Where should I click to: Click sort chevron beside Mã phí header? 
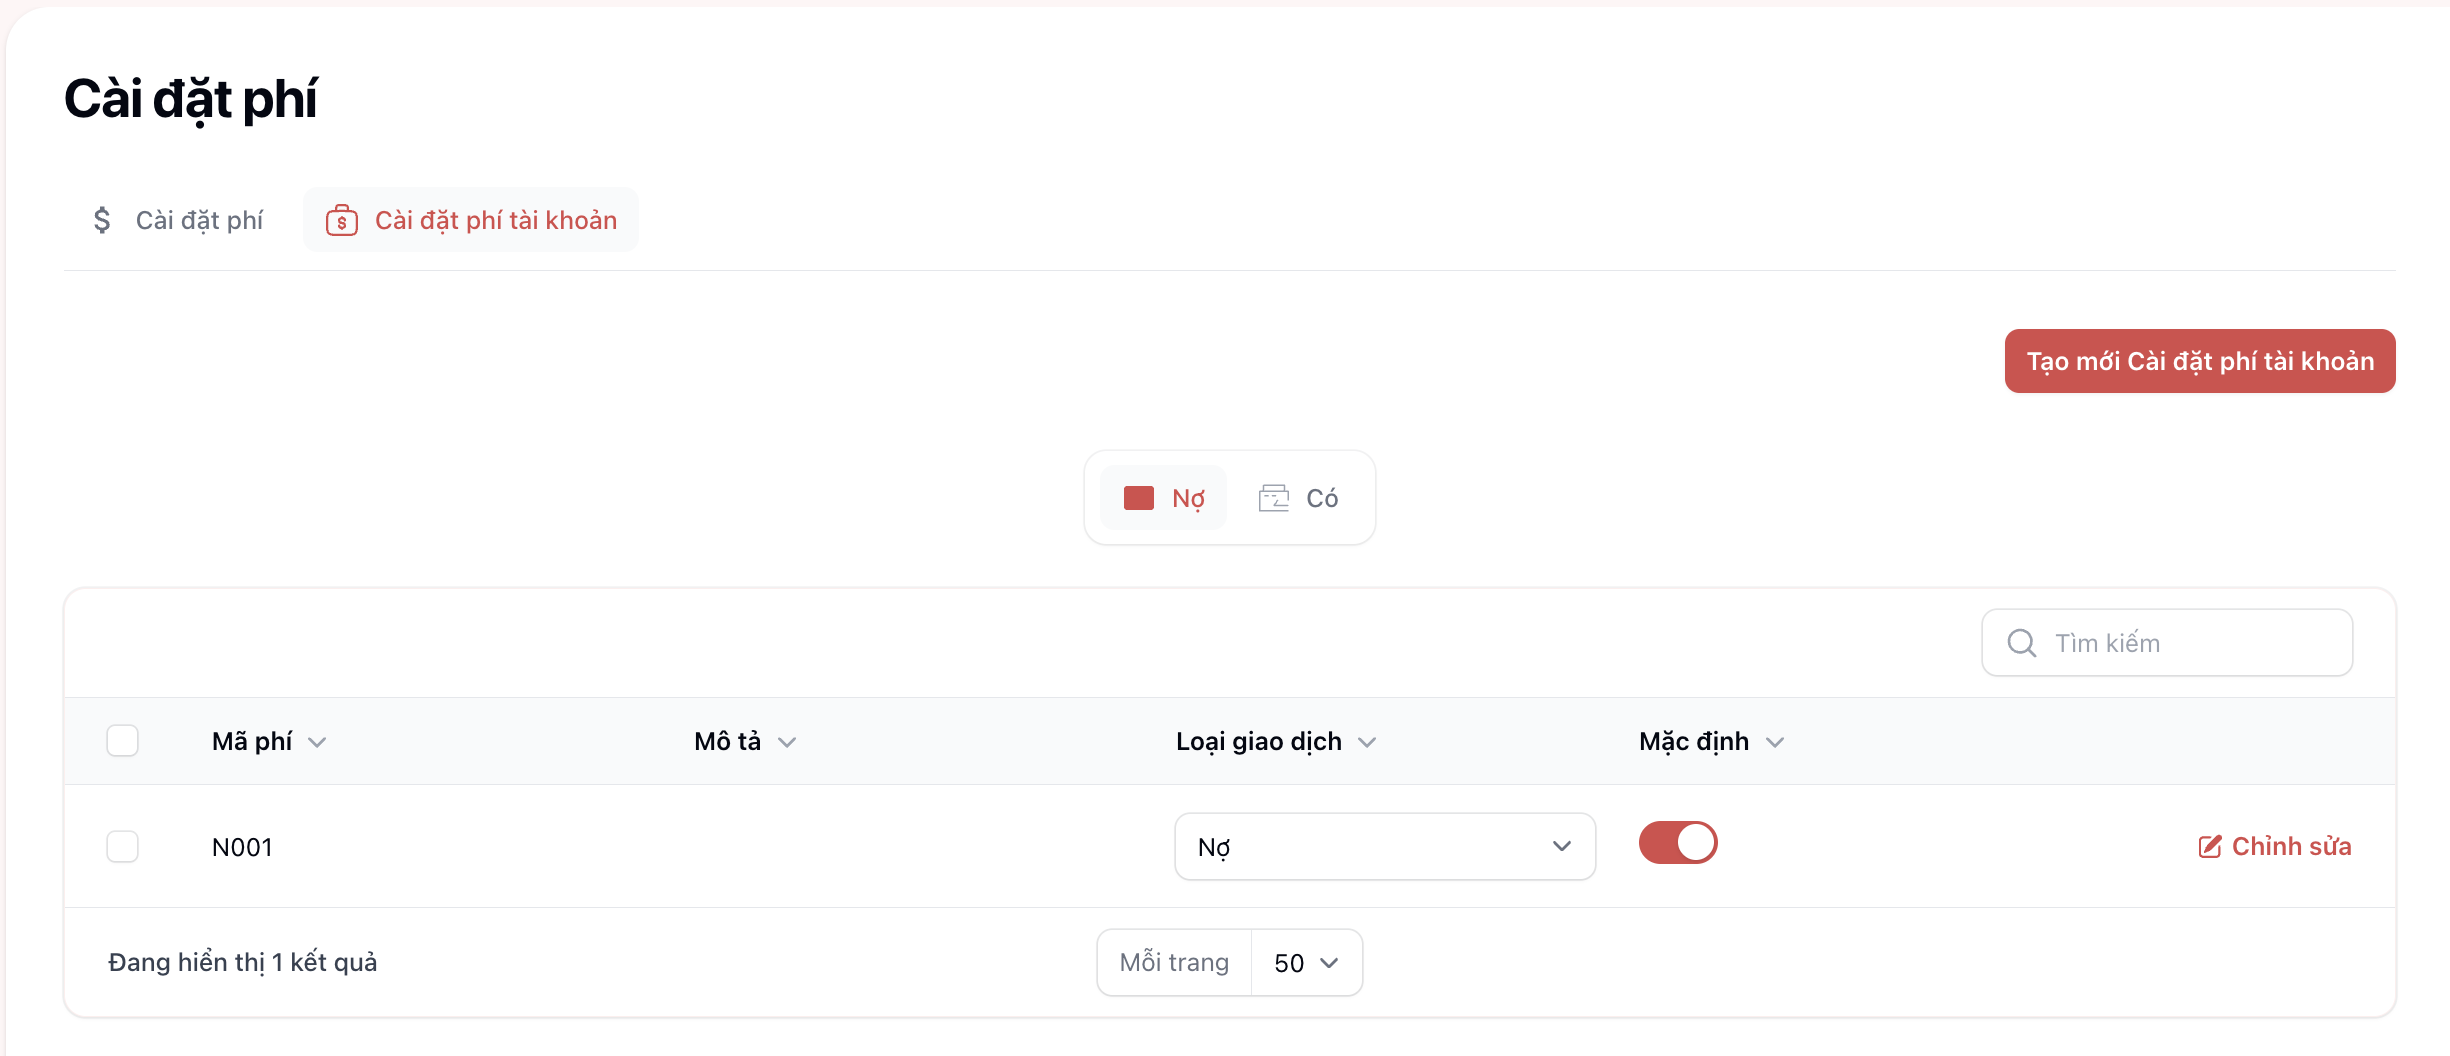[x=317, y=742]
